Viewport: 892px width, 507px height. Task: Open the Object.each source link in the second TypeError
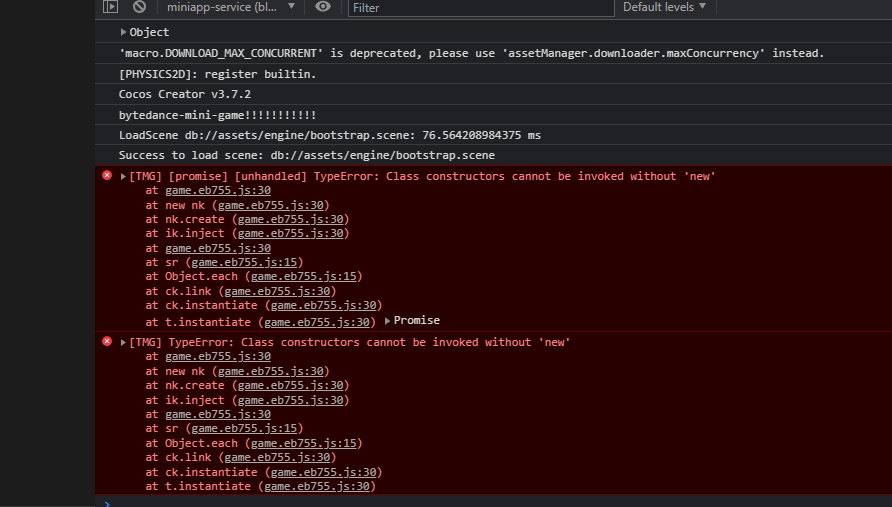(304, 443)
